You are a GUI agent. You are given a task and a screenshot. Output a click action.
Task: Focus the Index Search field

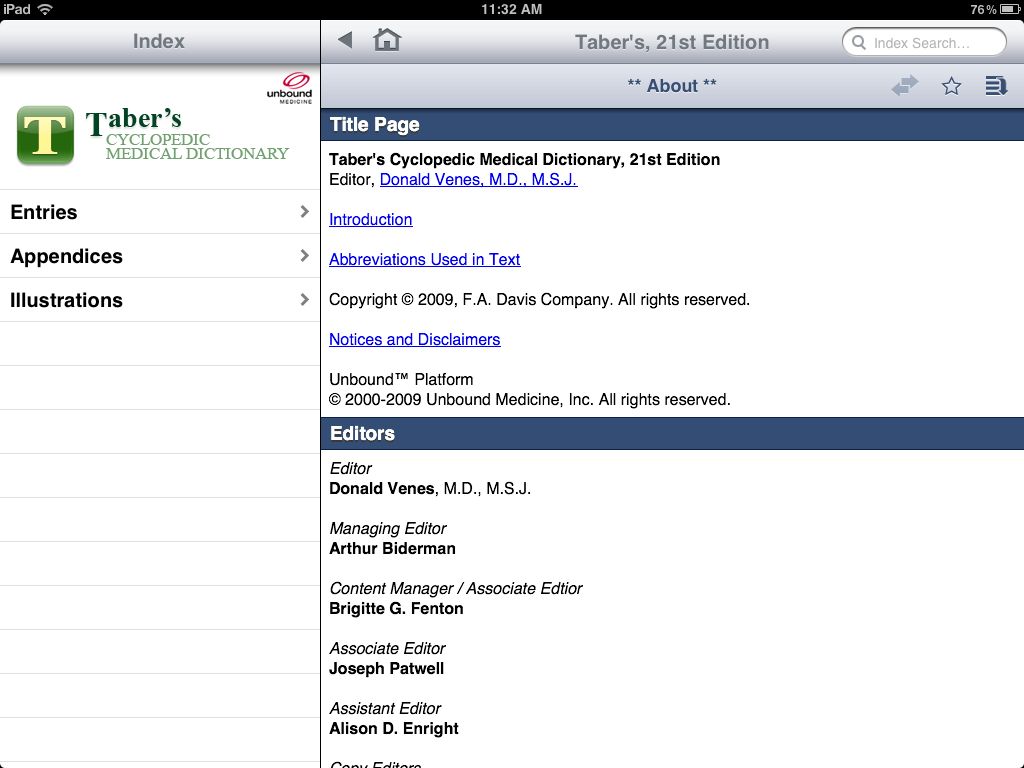[924, 42]
